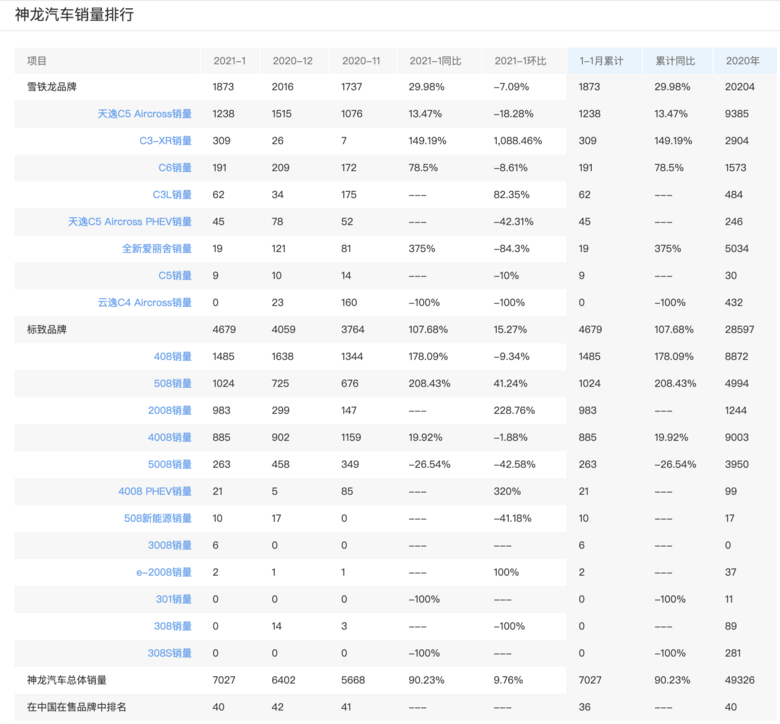Click the 78.5% 2021-1同比 value in C6 row

point(423,168)
